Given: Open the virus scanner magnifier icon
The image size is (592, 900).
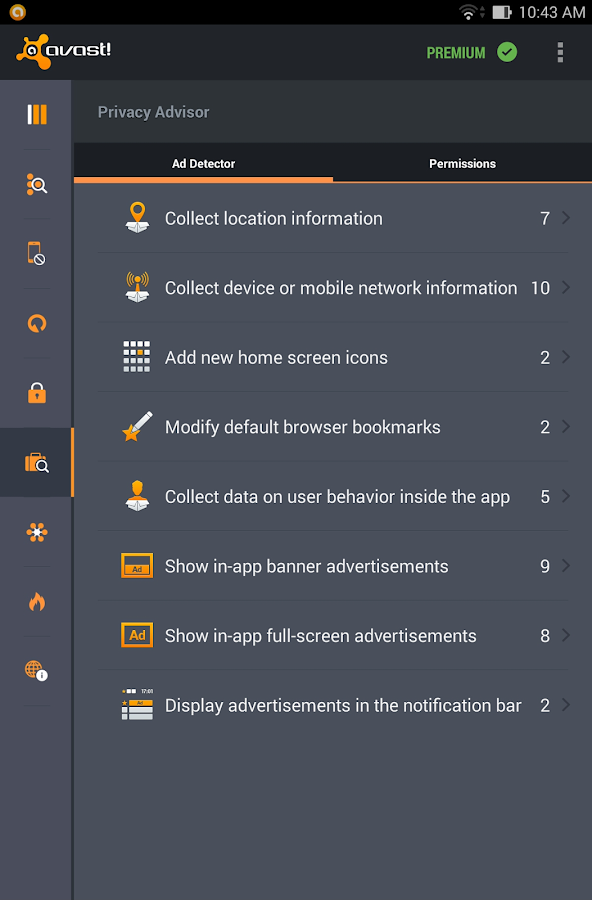Looking at the screenshot, I should tap(37, 184).
